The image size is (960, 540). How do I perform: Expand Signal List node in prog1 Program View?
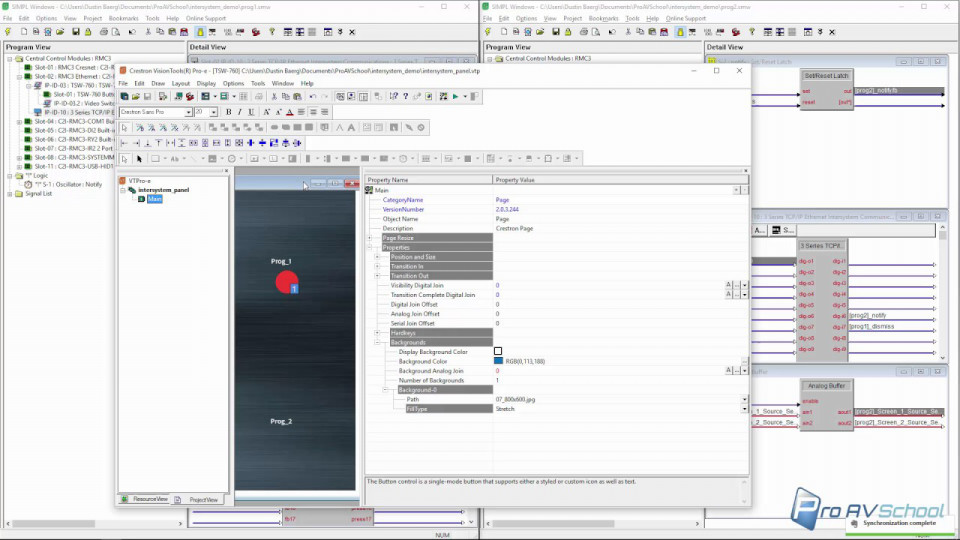(x=10, y=193)
